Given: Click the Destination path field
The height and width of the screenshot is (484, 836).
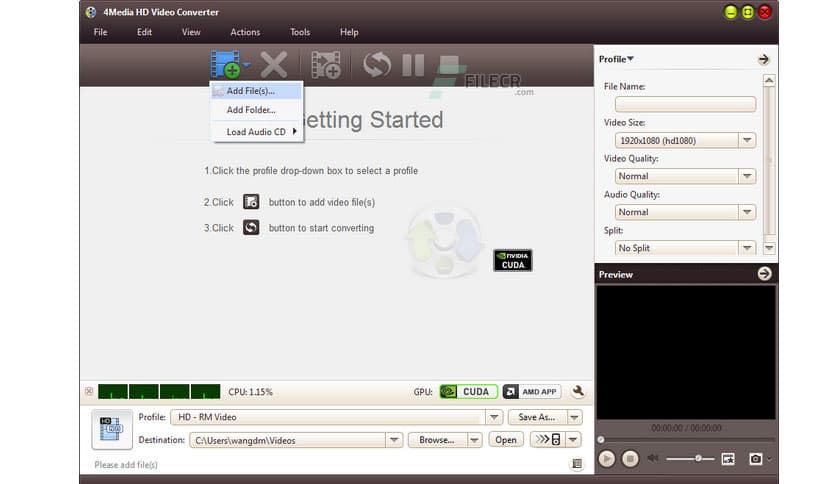Looking at the screenshot, I should (288, 440).
